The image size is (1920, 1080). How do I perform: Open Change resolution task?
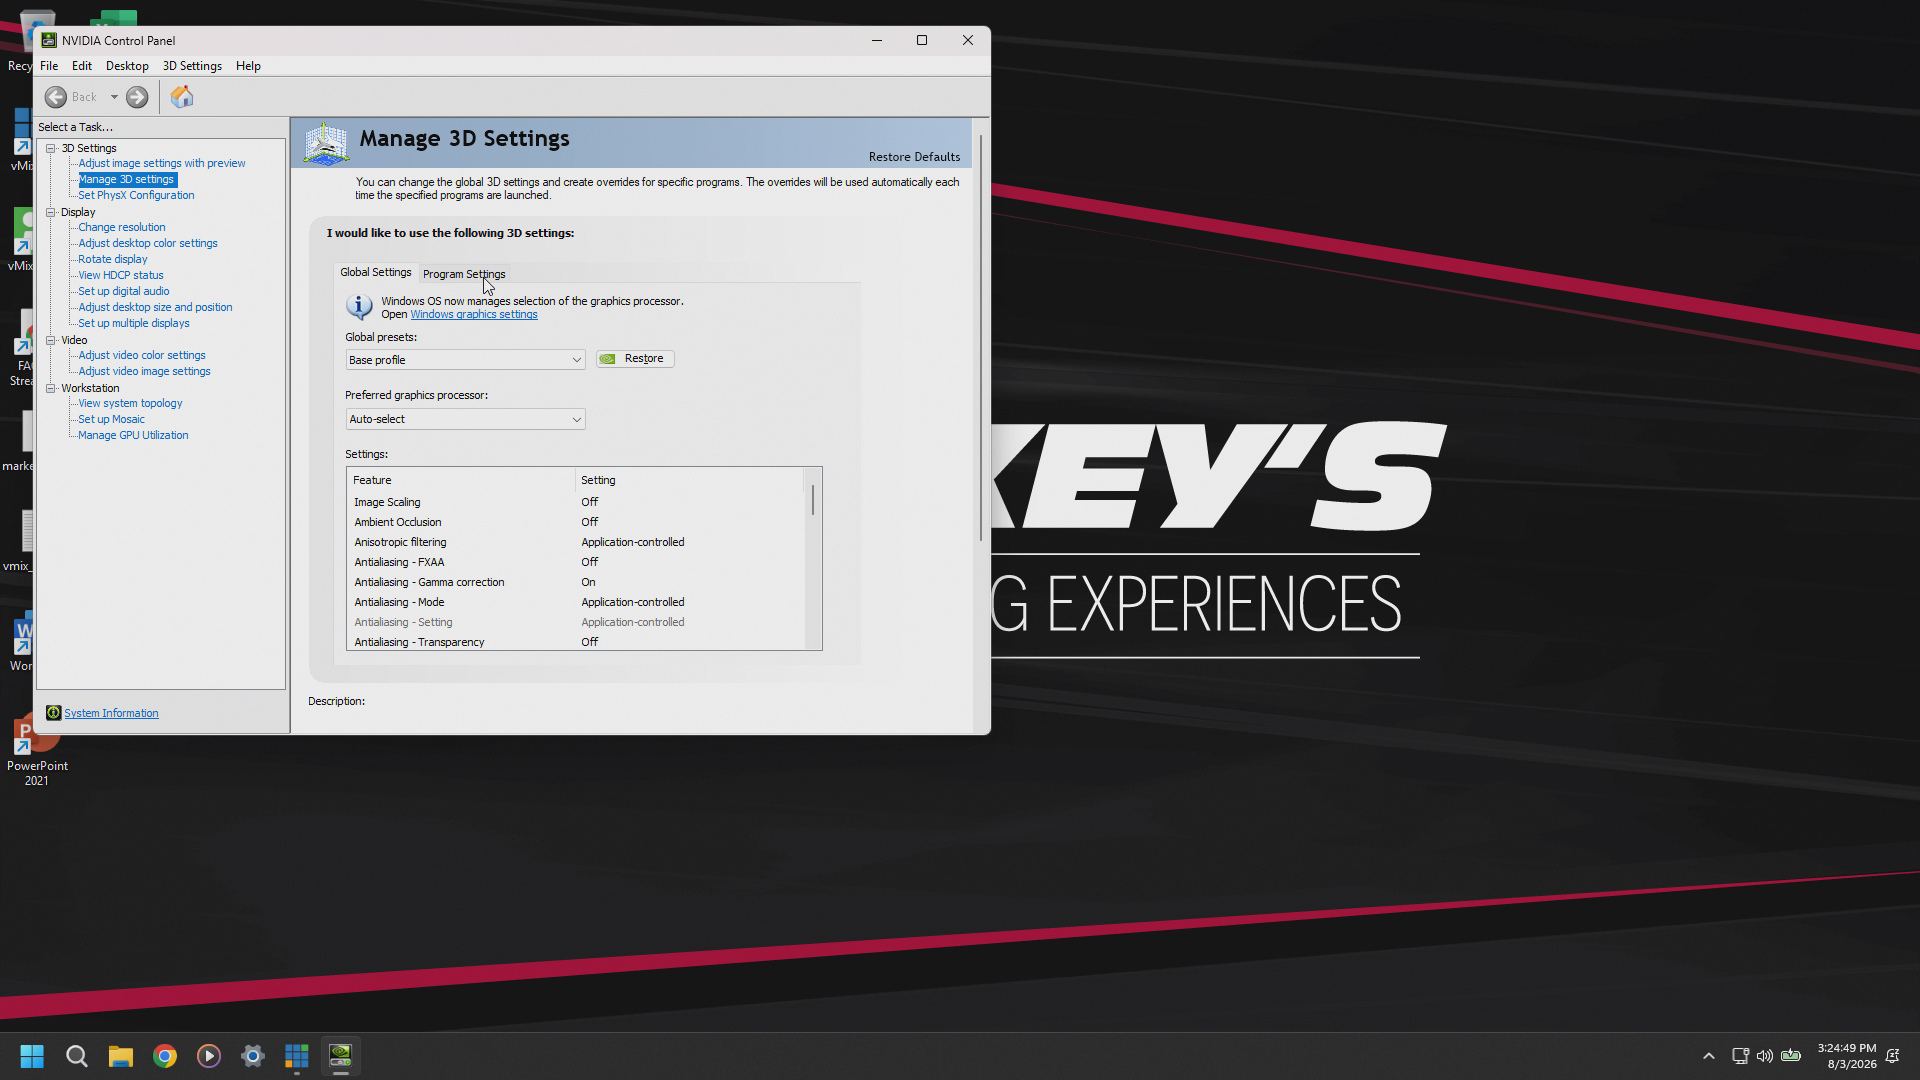coord(122,227)
